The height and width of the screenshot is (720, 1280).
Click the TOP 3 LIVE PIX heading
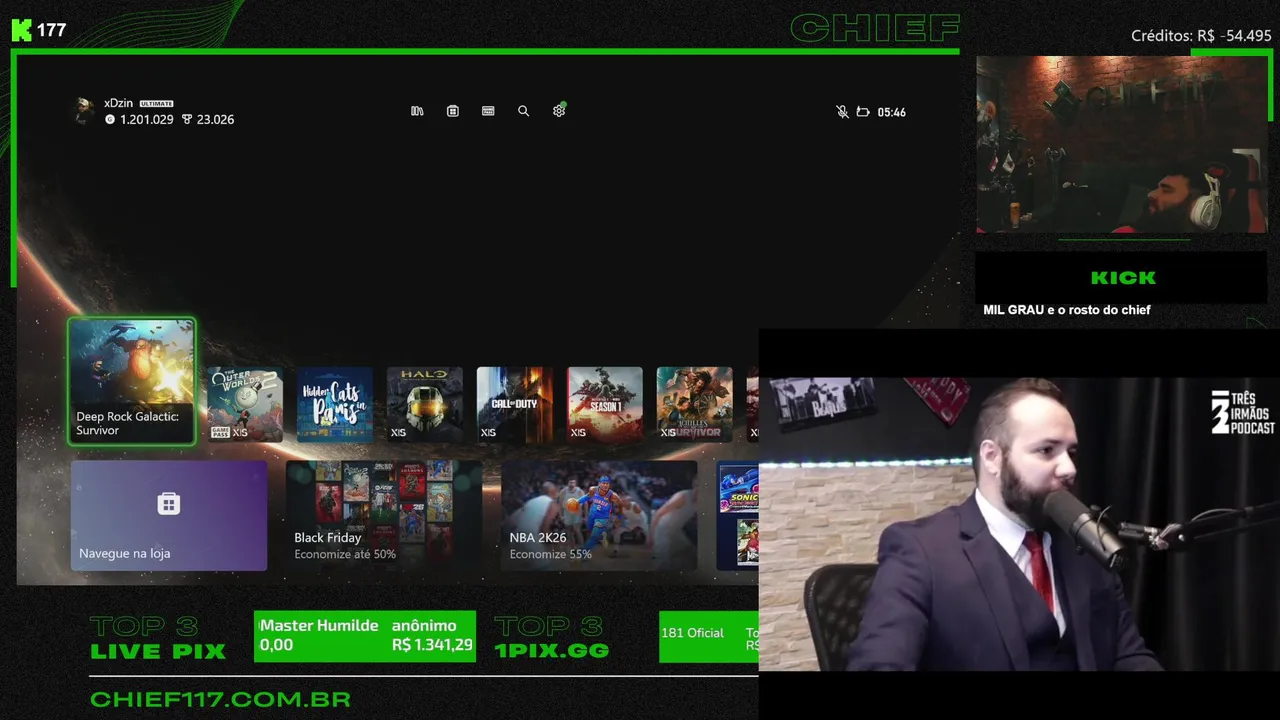point(158,639)
